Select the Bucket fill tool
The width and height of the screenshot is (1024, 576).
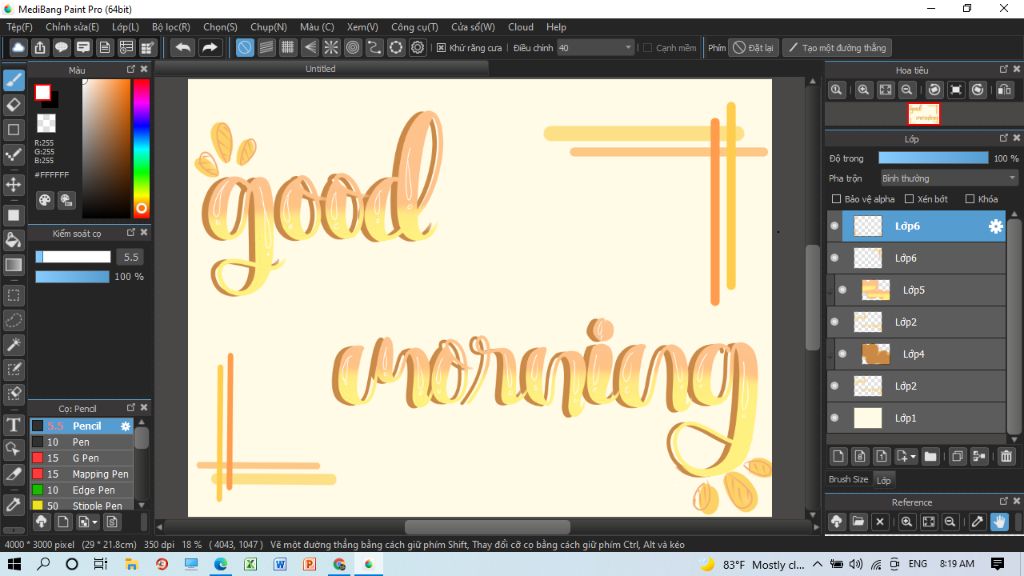[x=14, y=239]
